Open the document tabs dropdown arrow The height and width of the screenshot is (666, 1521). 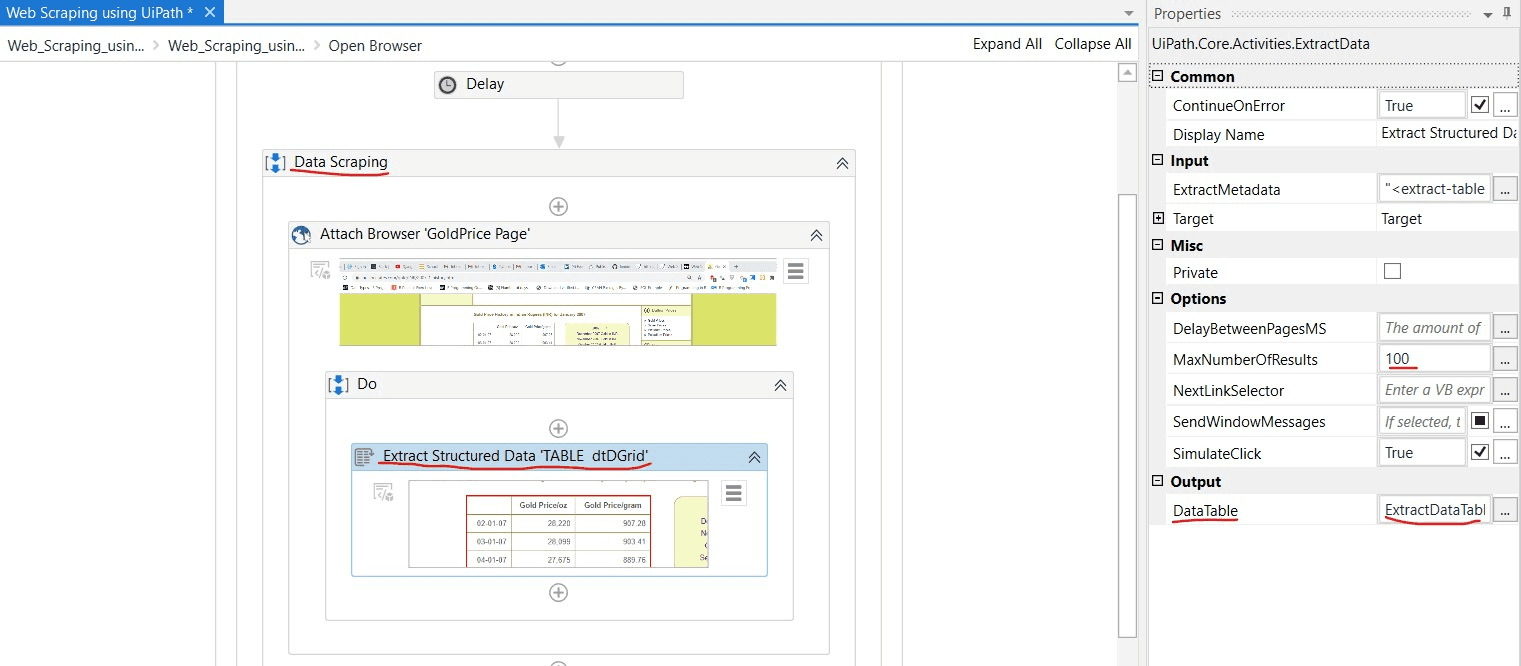tap(1130, 14)
